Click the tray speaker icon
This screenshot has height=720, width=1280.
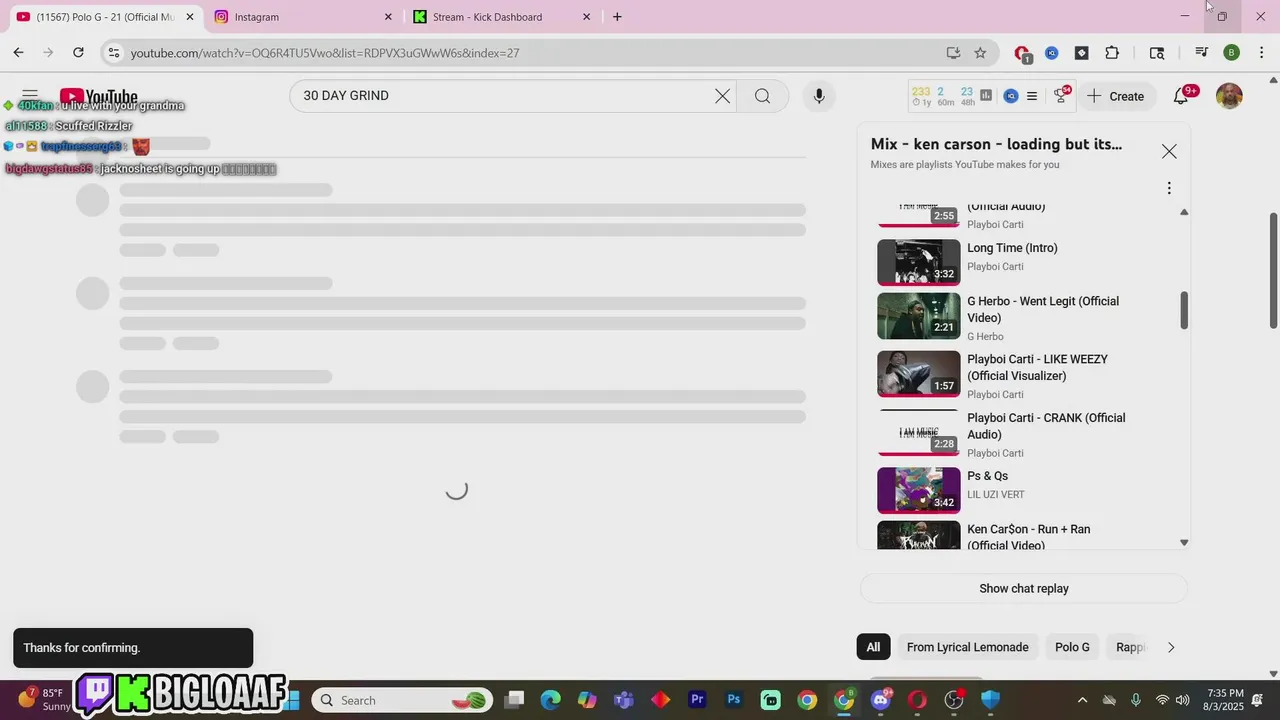point(1183,700)
